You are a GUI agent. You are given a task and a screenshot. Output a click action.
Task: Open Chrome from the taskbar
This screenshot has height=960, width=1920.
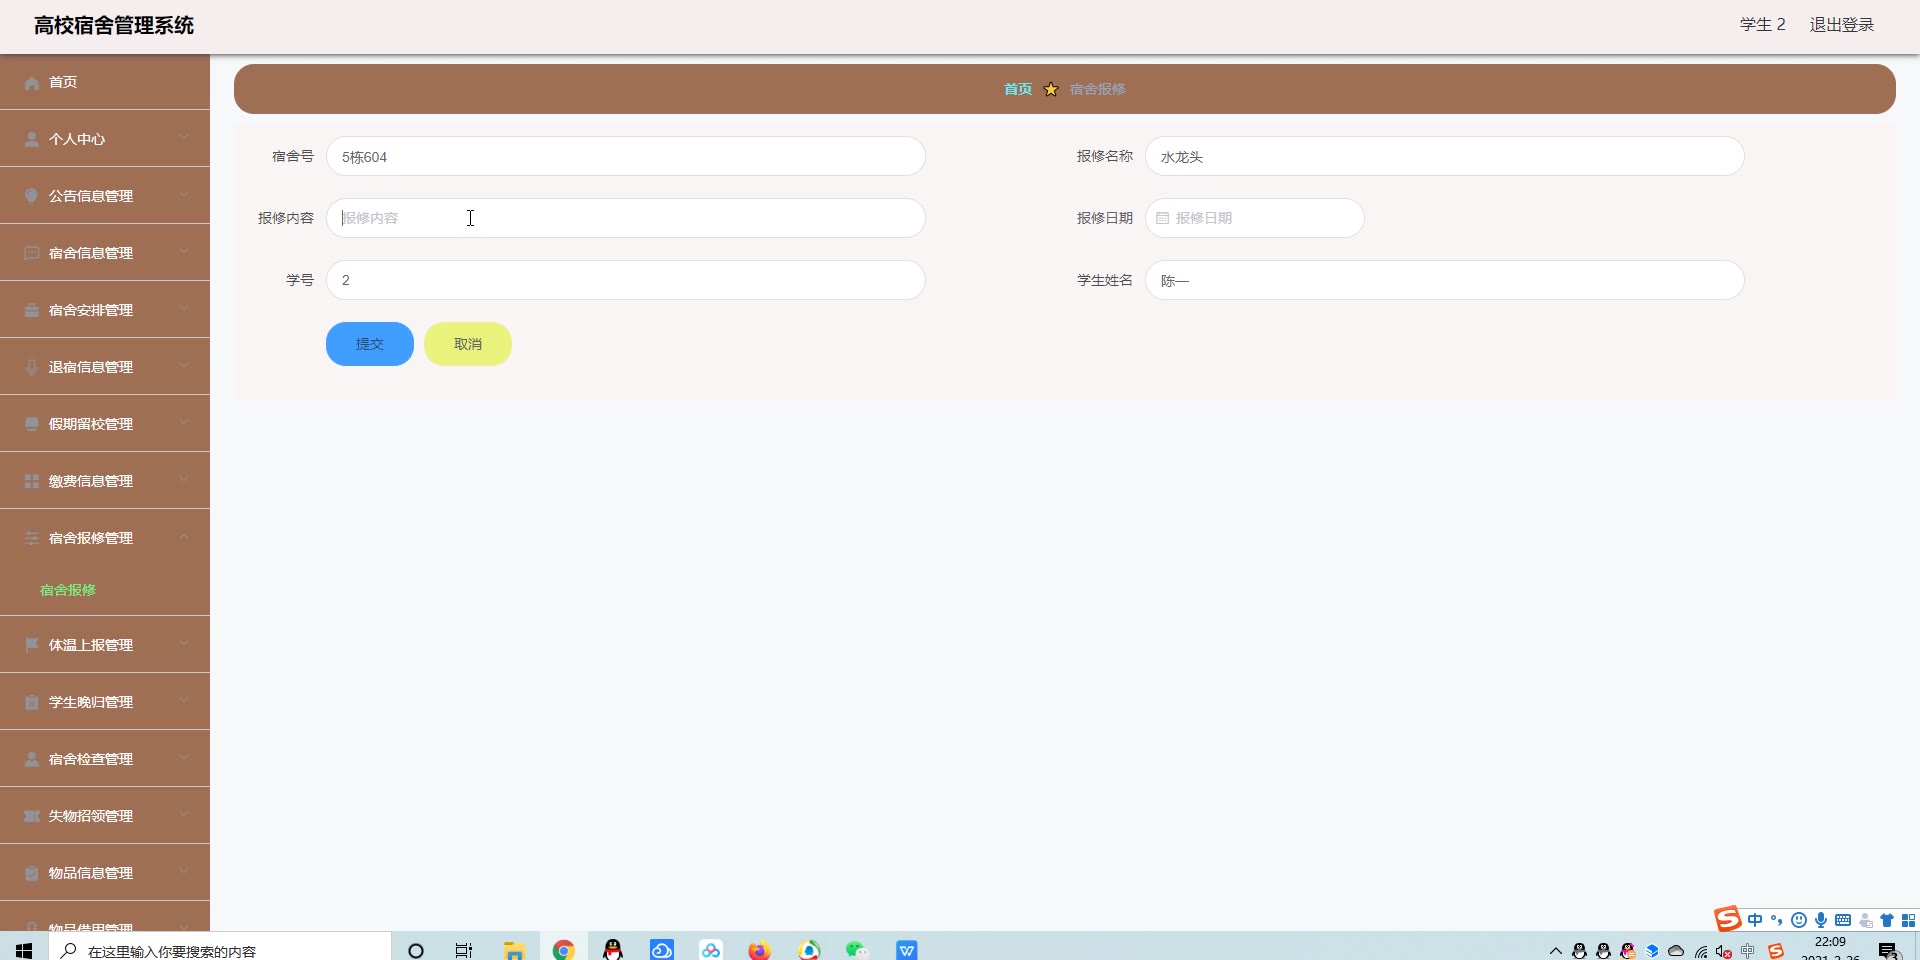(x=564, y=950)
